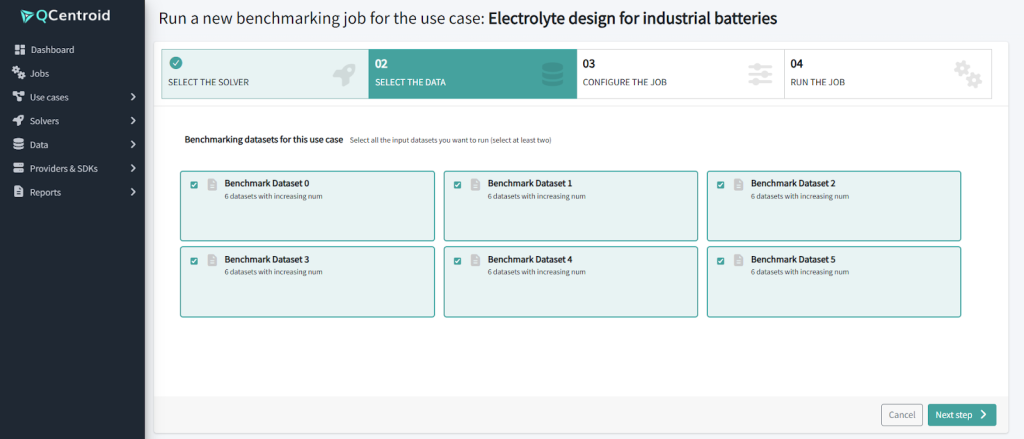Click the rocket icon in step 01
The image size is (1024, 439).
coord(343,74)
